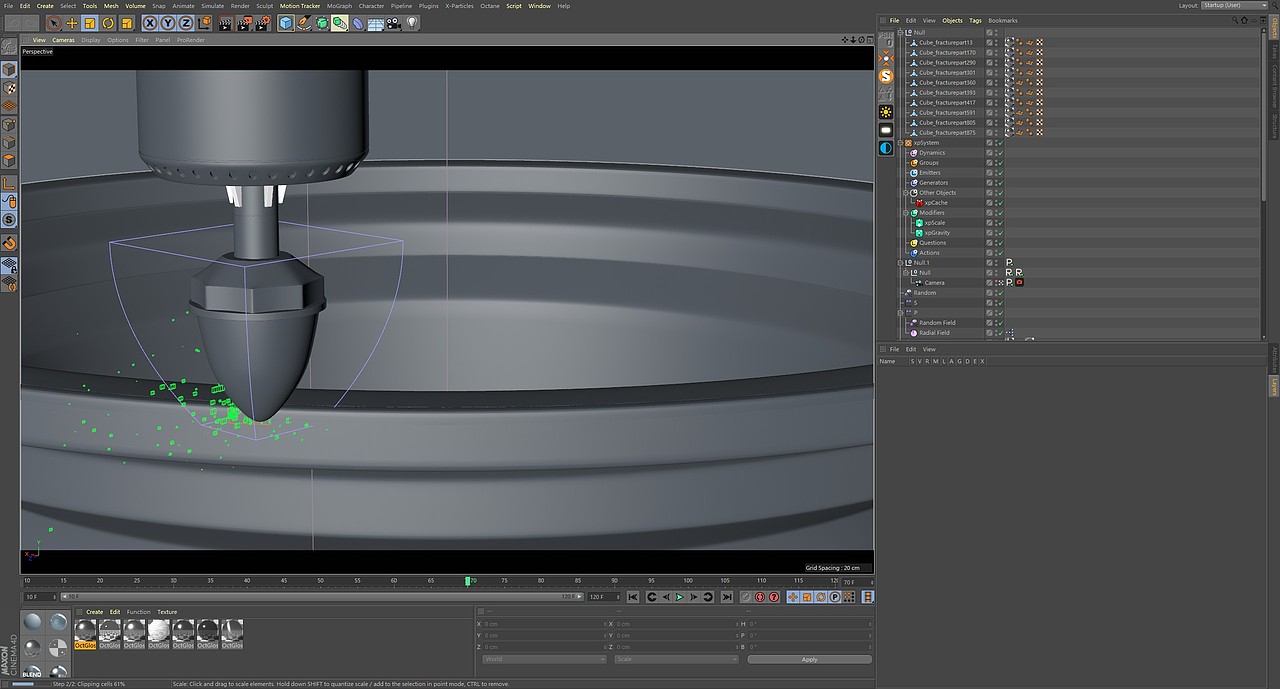Click the Camera object icon in toolbar
This screenshot has height=689, width=1280.
(x=394, y=23)
